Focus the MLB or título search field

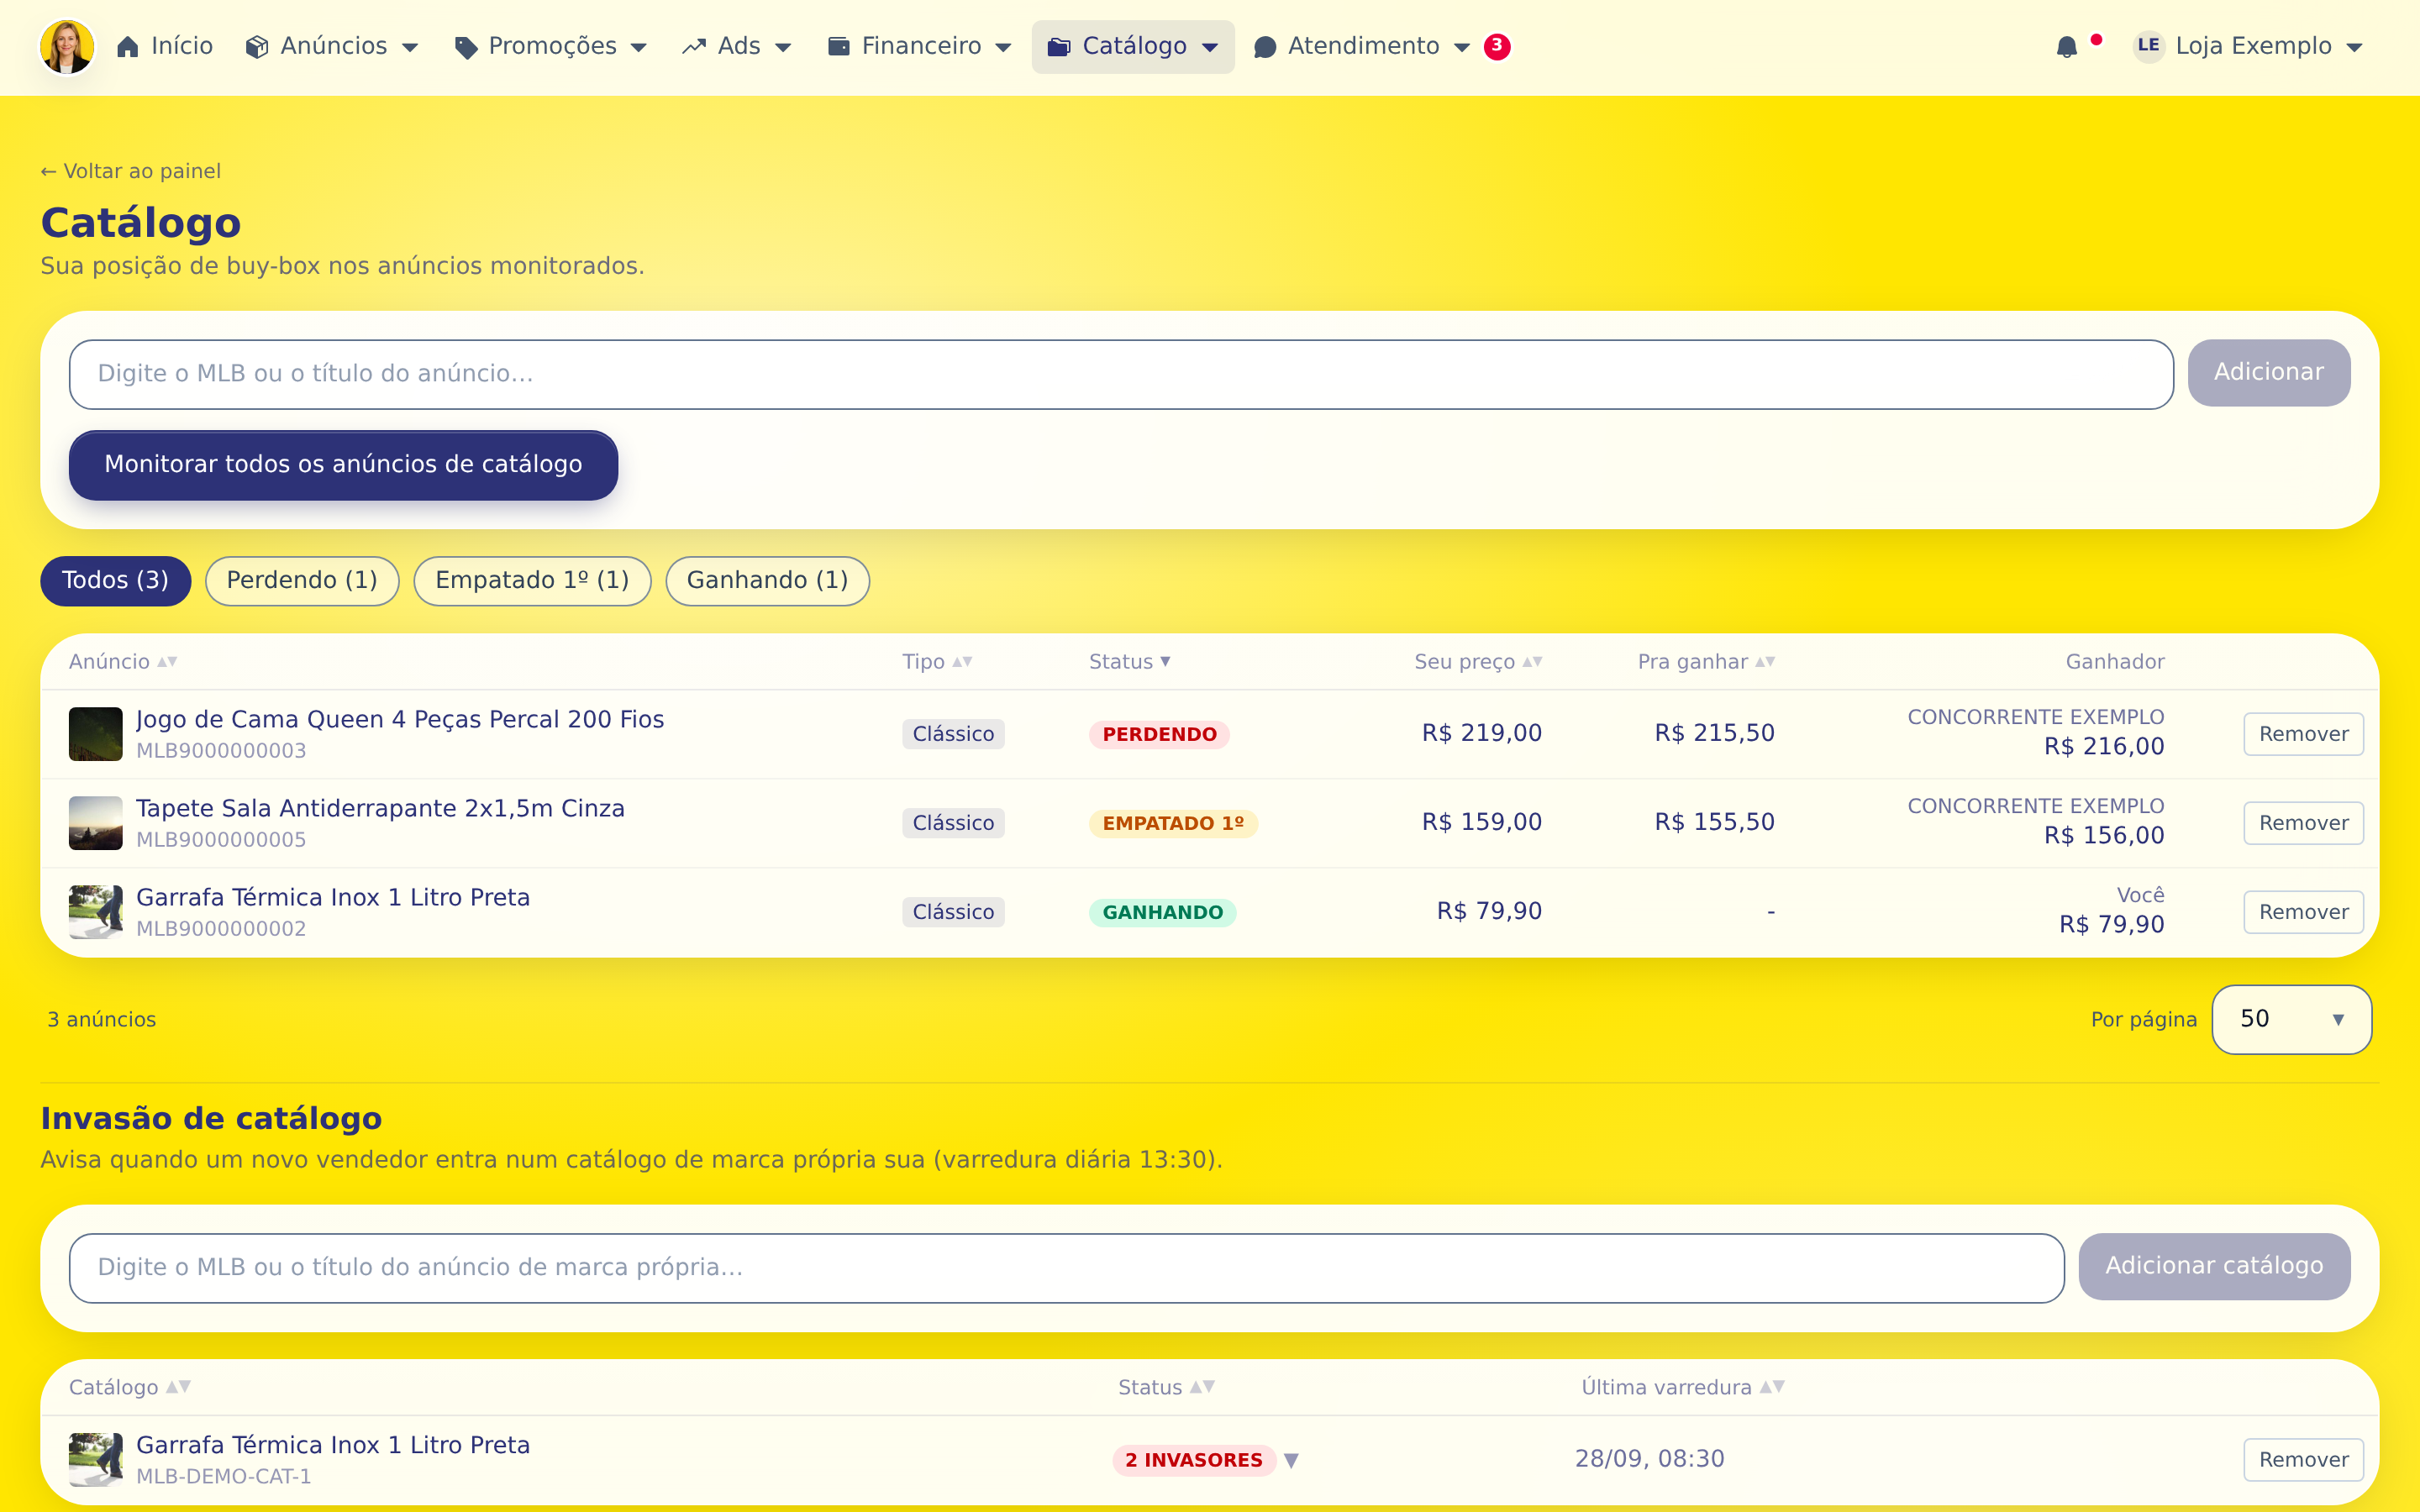(1121, 374)
